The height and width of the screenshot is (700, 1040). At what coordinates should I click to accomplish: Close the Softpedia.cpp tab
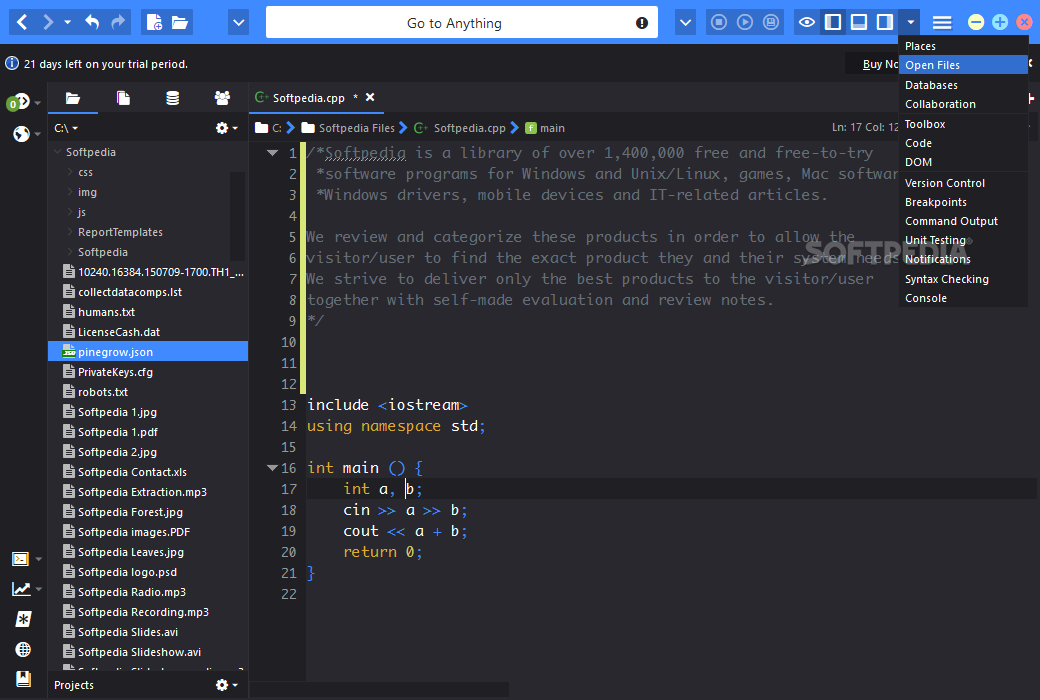(x=370, y=98)
